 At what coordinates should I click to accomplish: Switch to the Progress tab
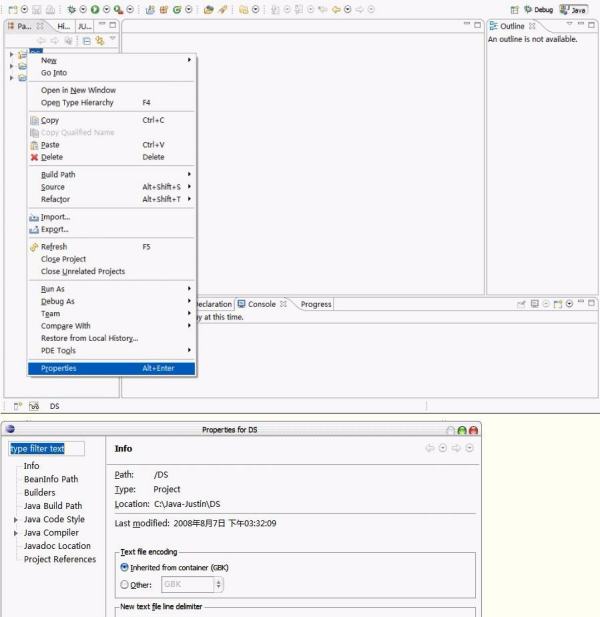coord(316,304)
